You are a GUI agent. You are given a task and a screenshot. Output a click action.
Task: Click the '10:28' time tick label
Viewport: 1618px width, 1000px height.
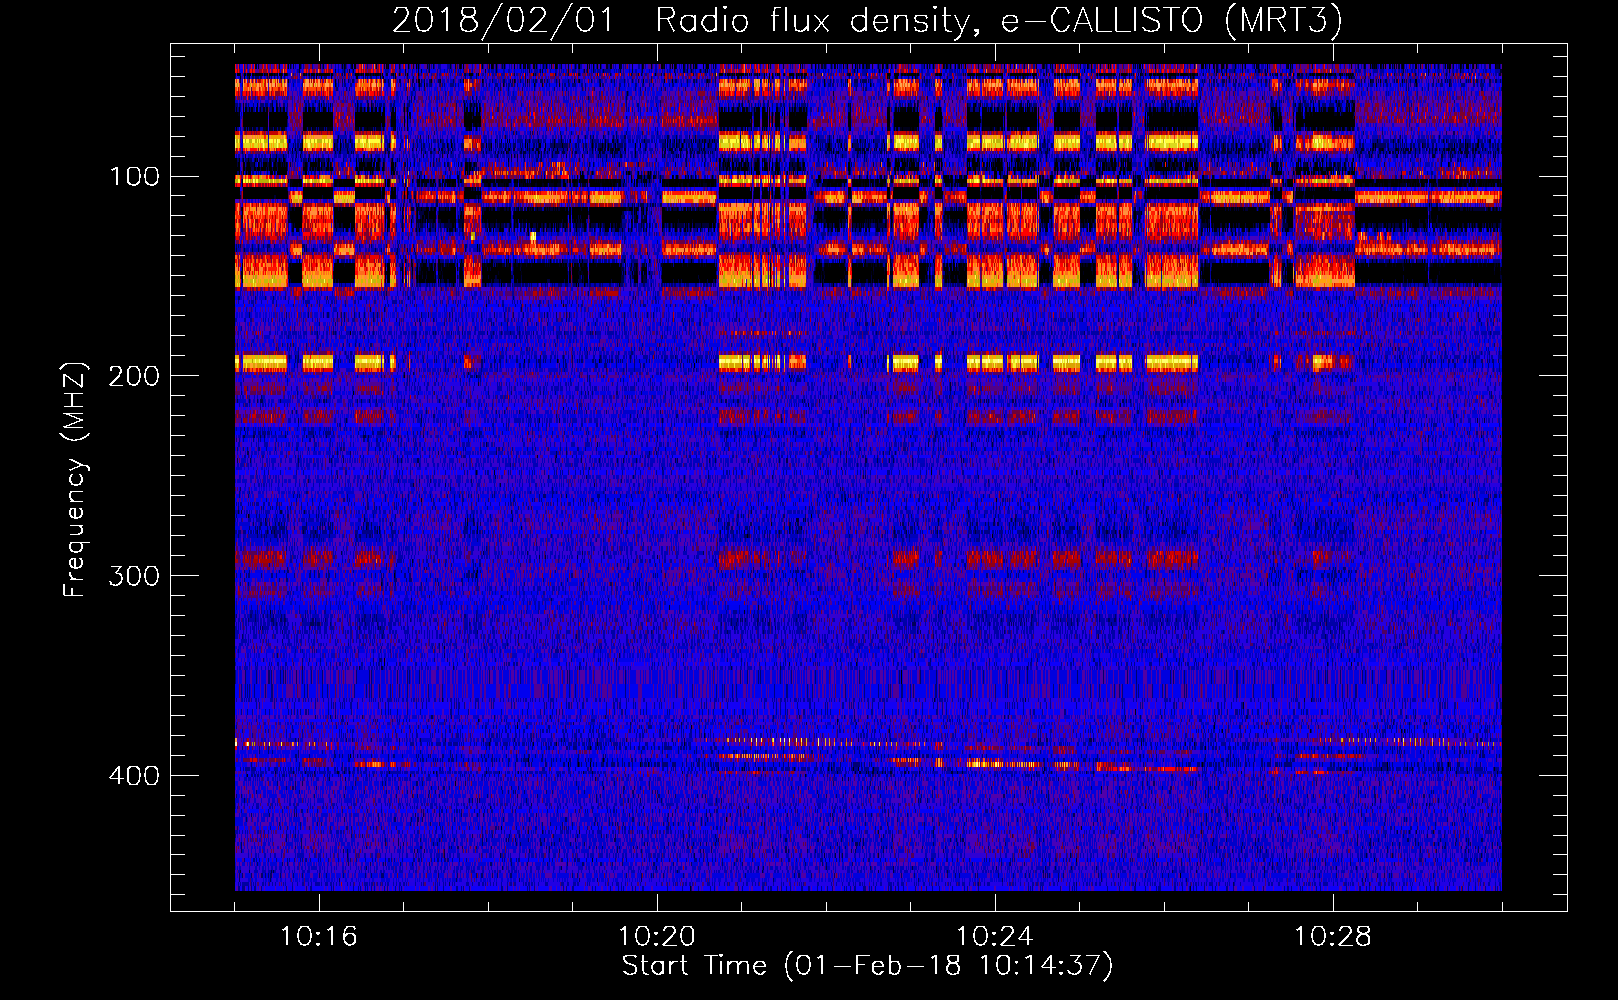(1333, 937)
